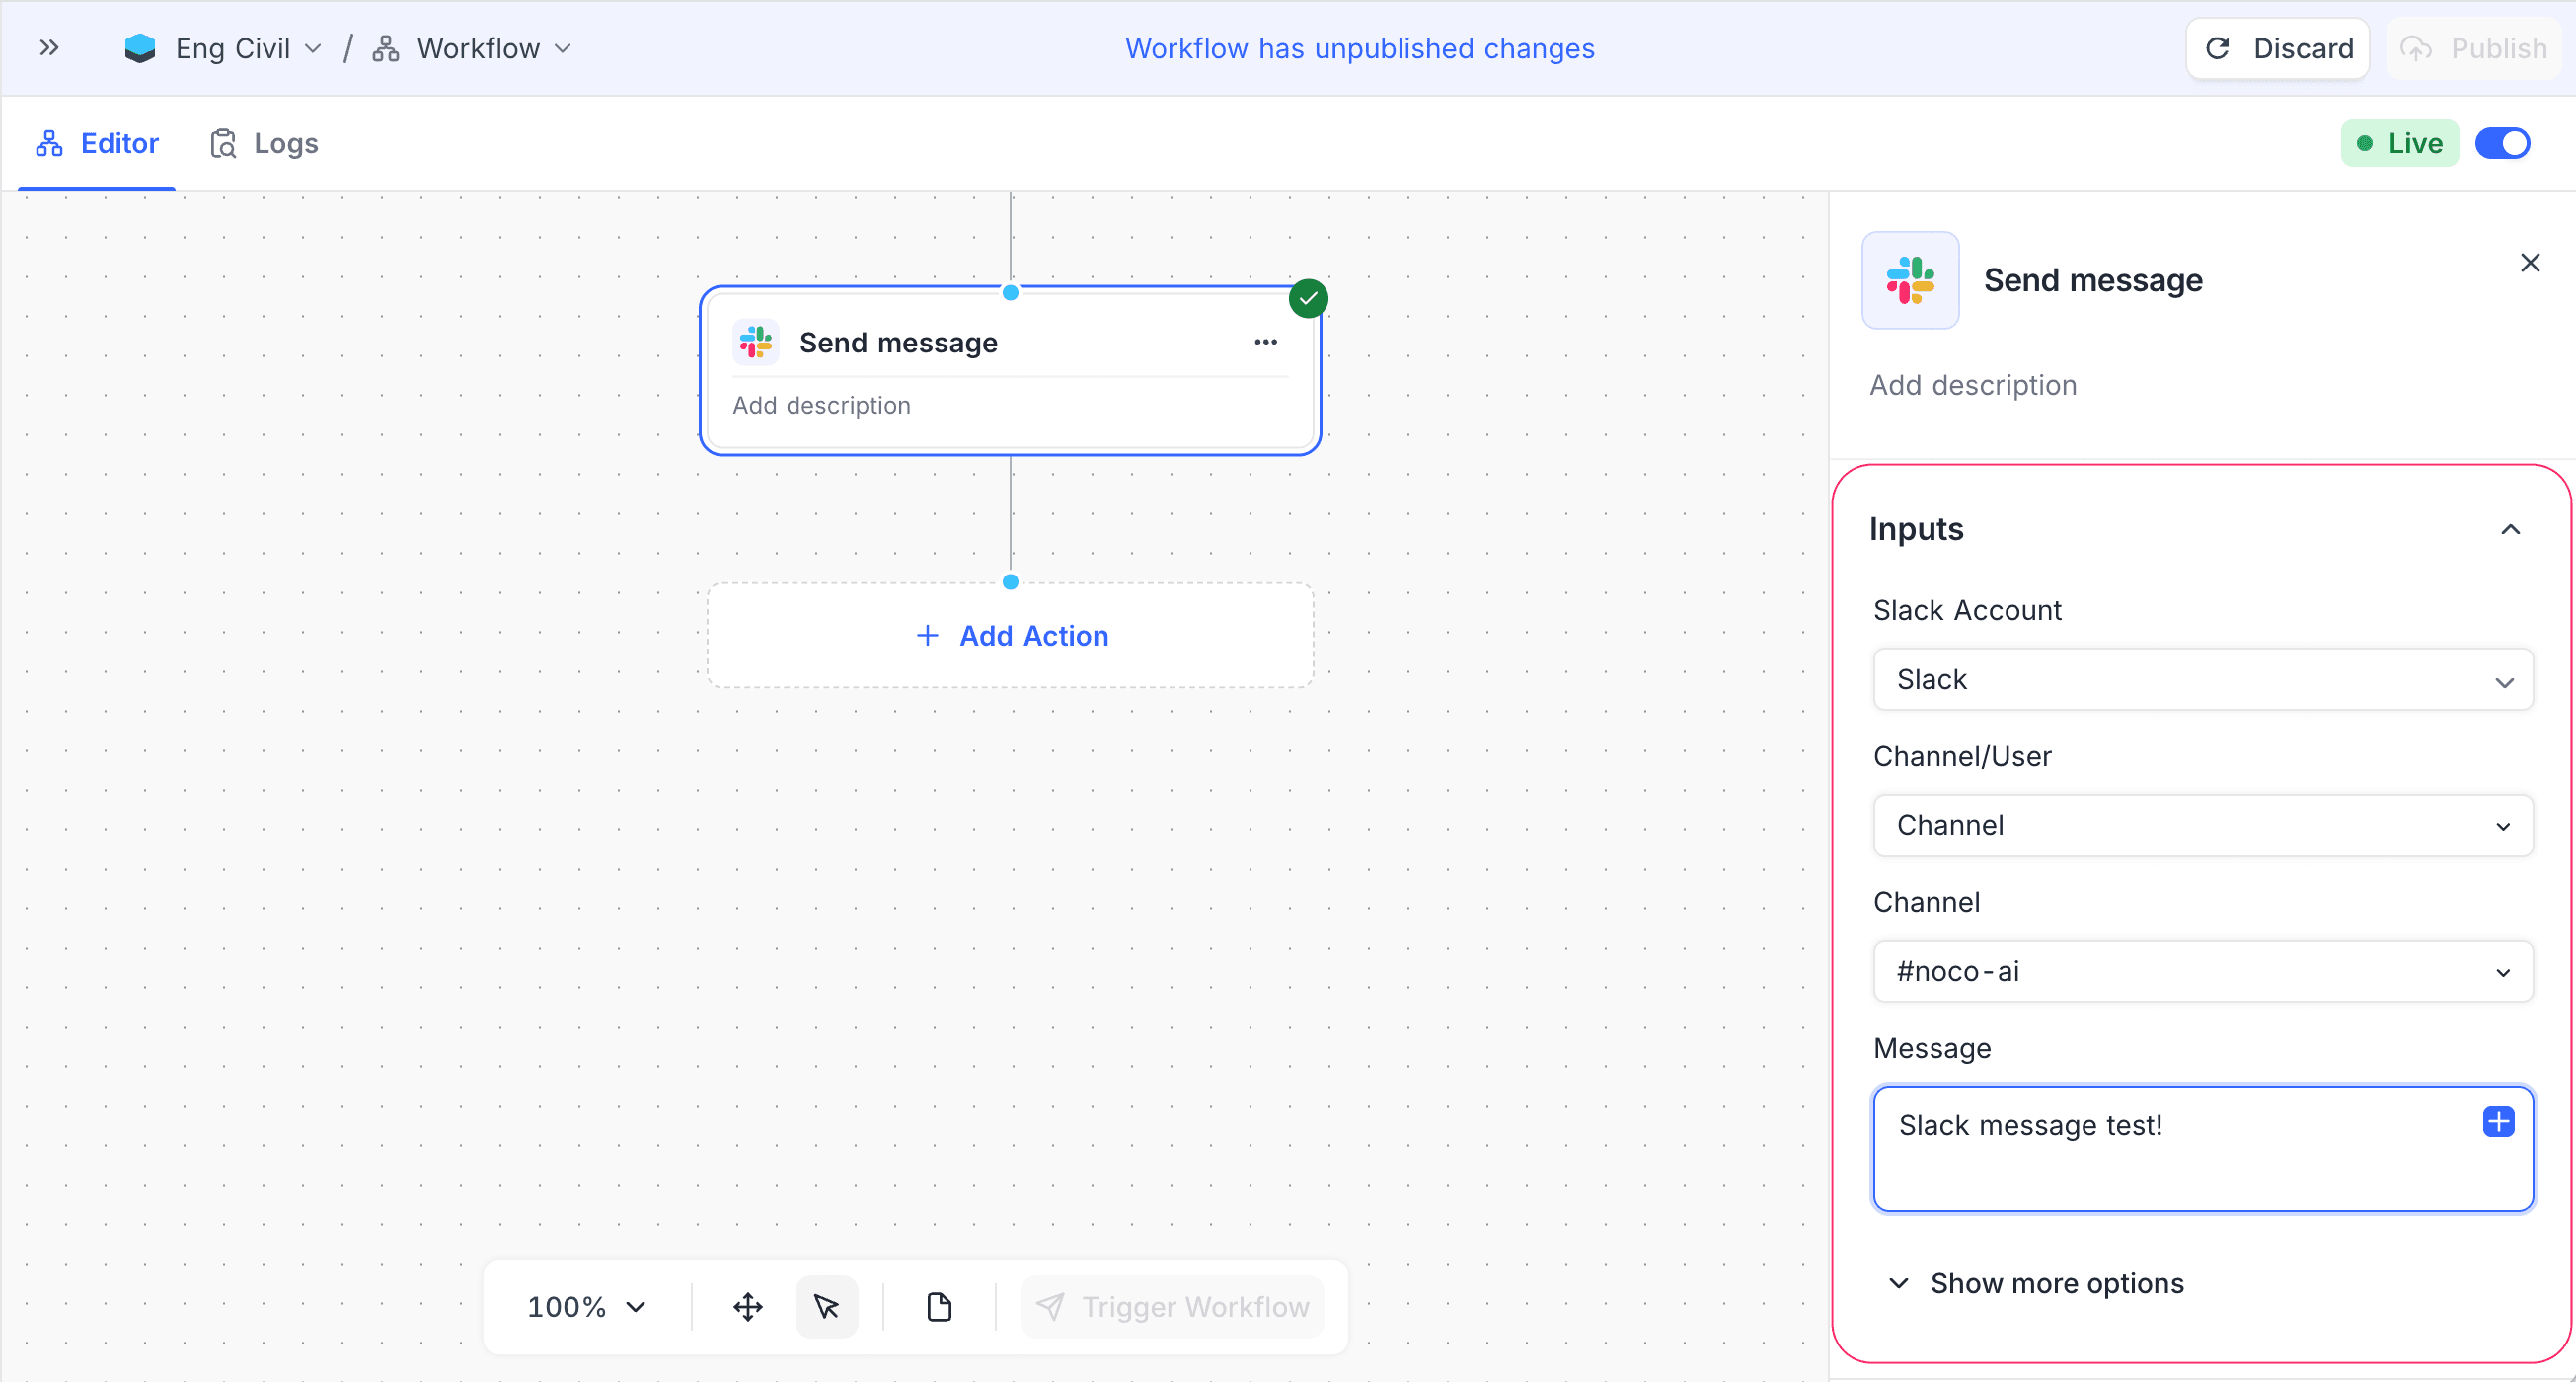Insert a variable with the plus icon in Message
Viewport: 2576px width, 1382px height.
tap(2497, 1122)
